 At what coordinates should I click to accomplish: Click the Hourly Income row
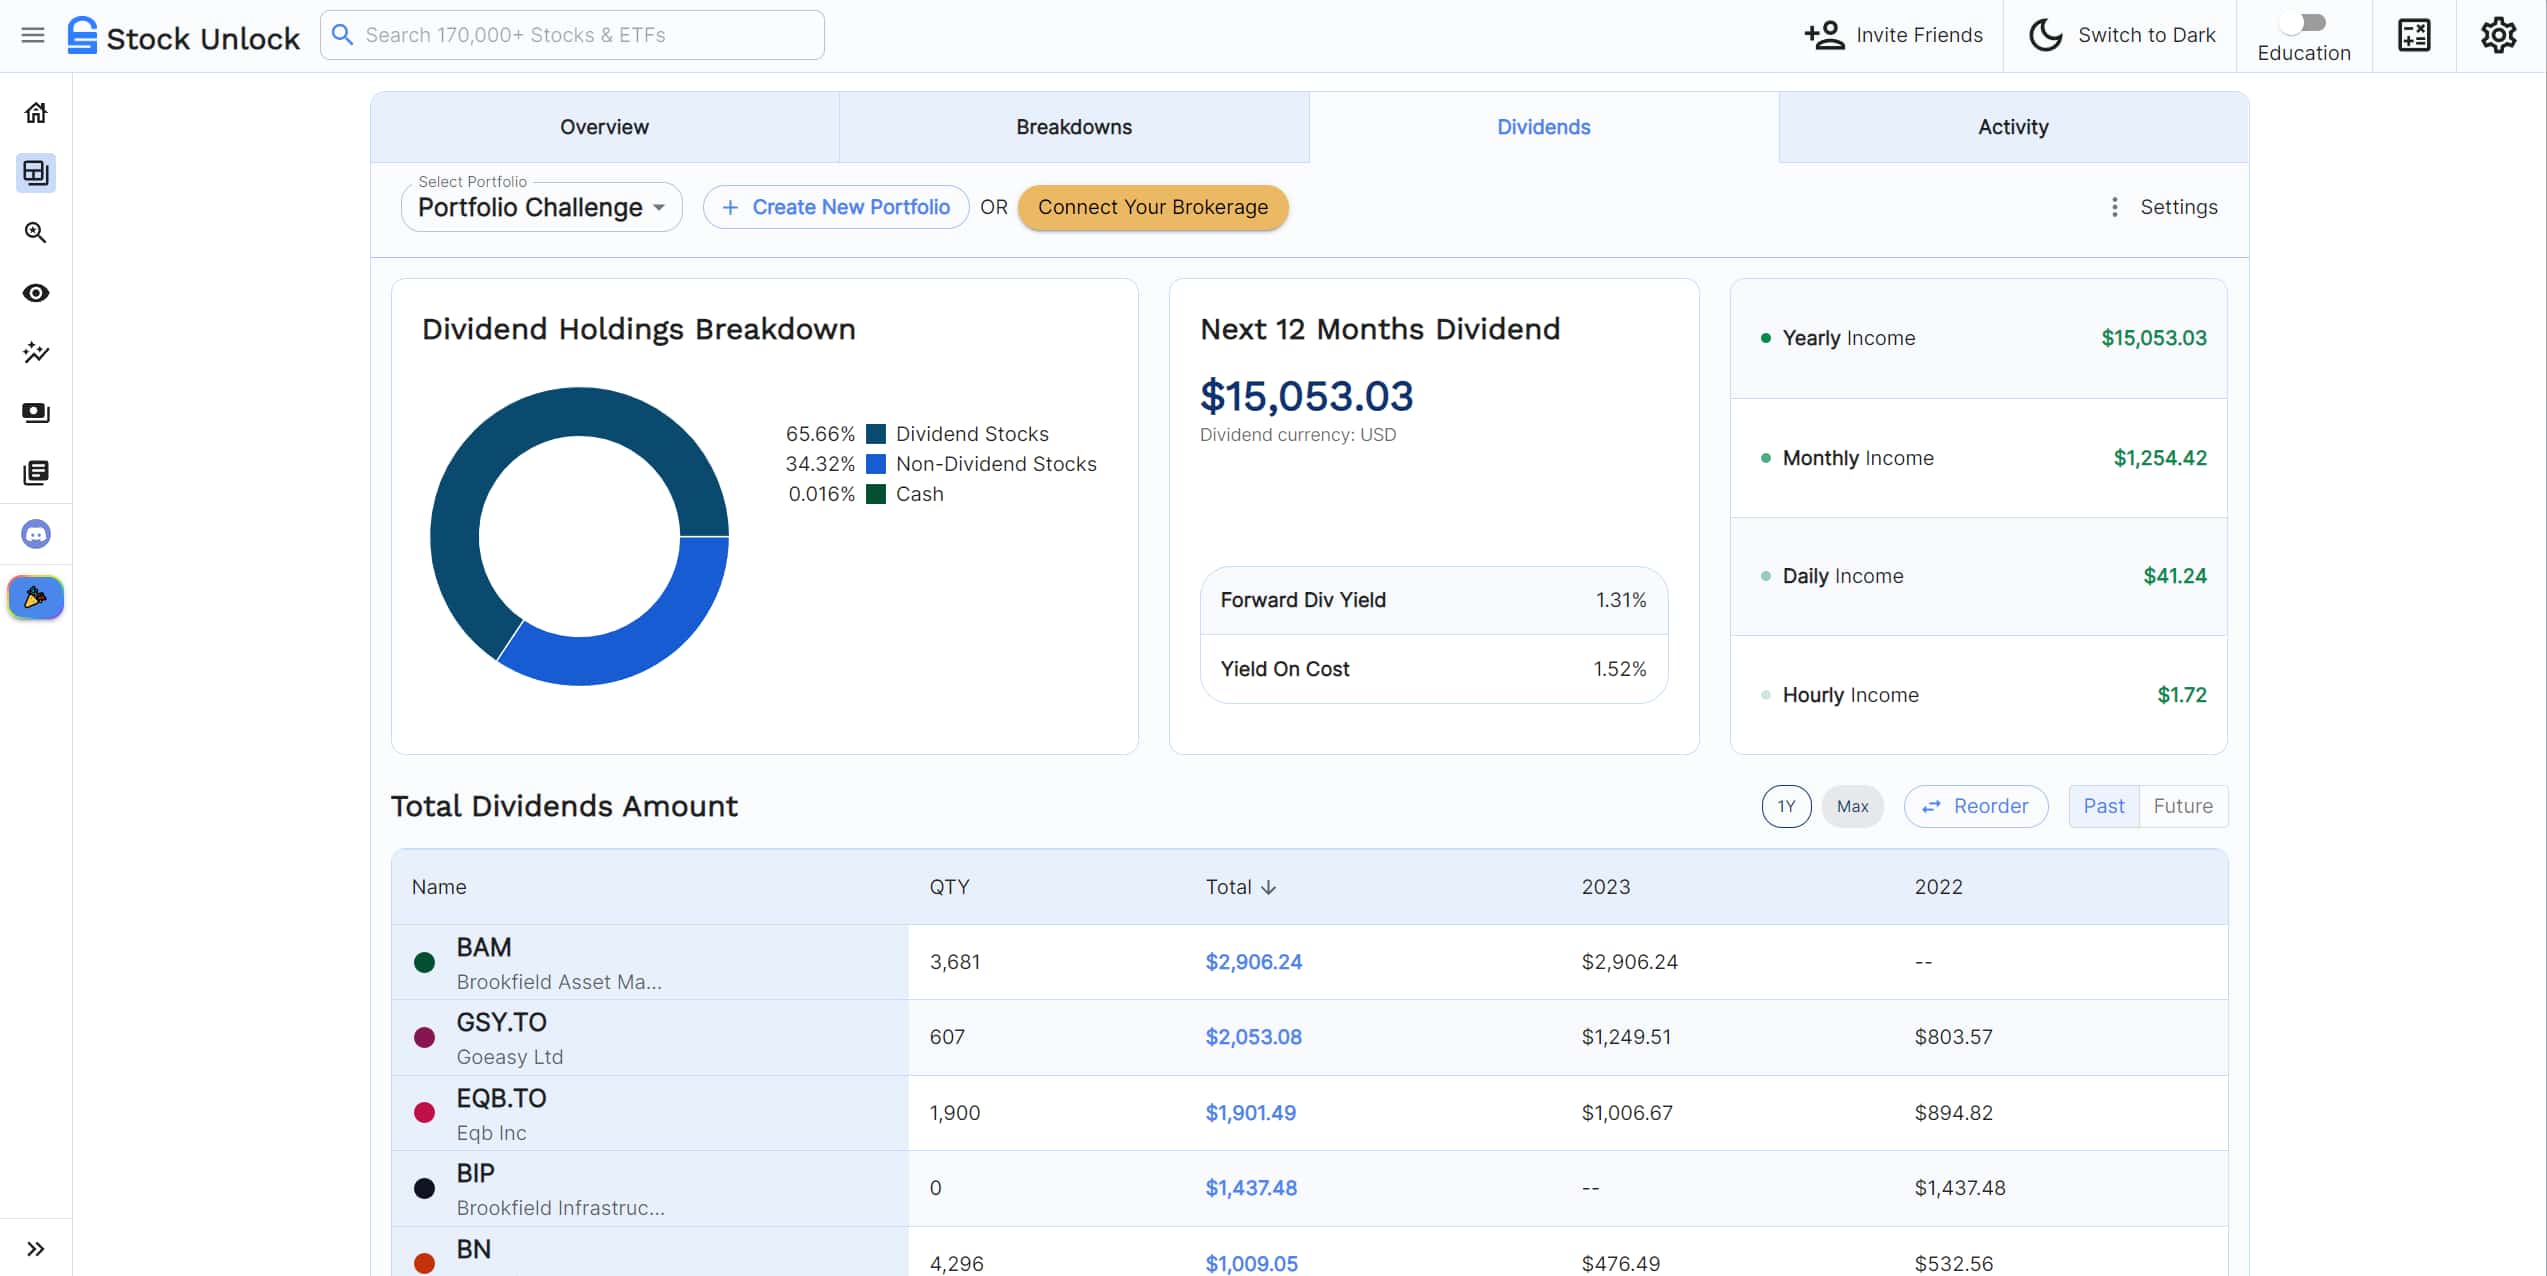(1978, 695)
